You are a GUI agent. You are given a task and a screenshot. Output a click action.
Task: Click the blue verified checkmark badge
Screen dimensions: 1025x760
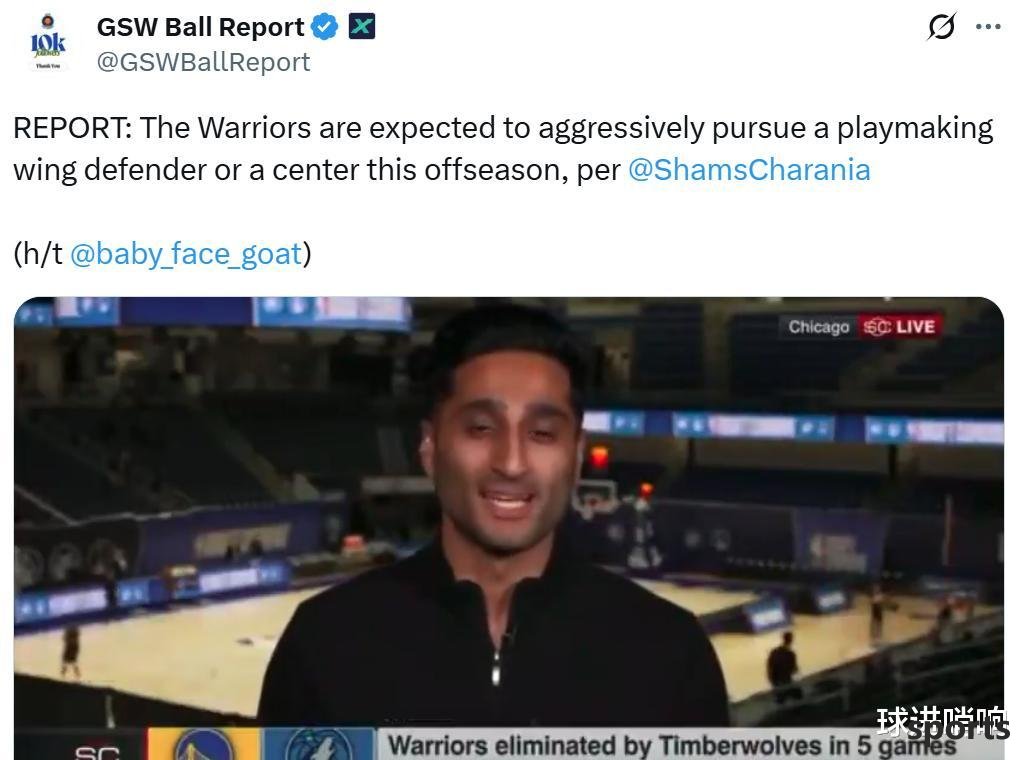pyautogui.click(x=324, y=27)
